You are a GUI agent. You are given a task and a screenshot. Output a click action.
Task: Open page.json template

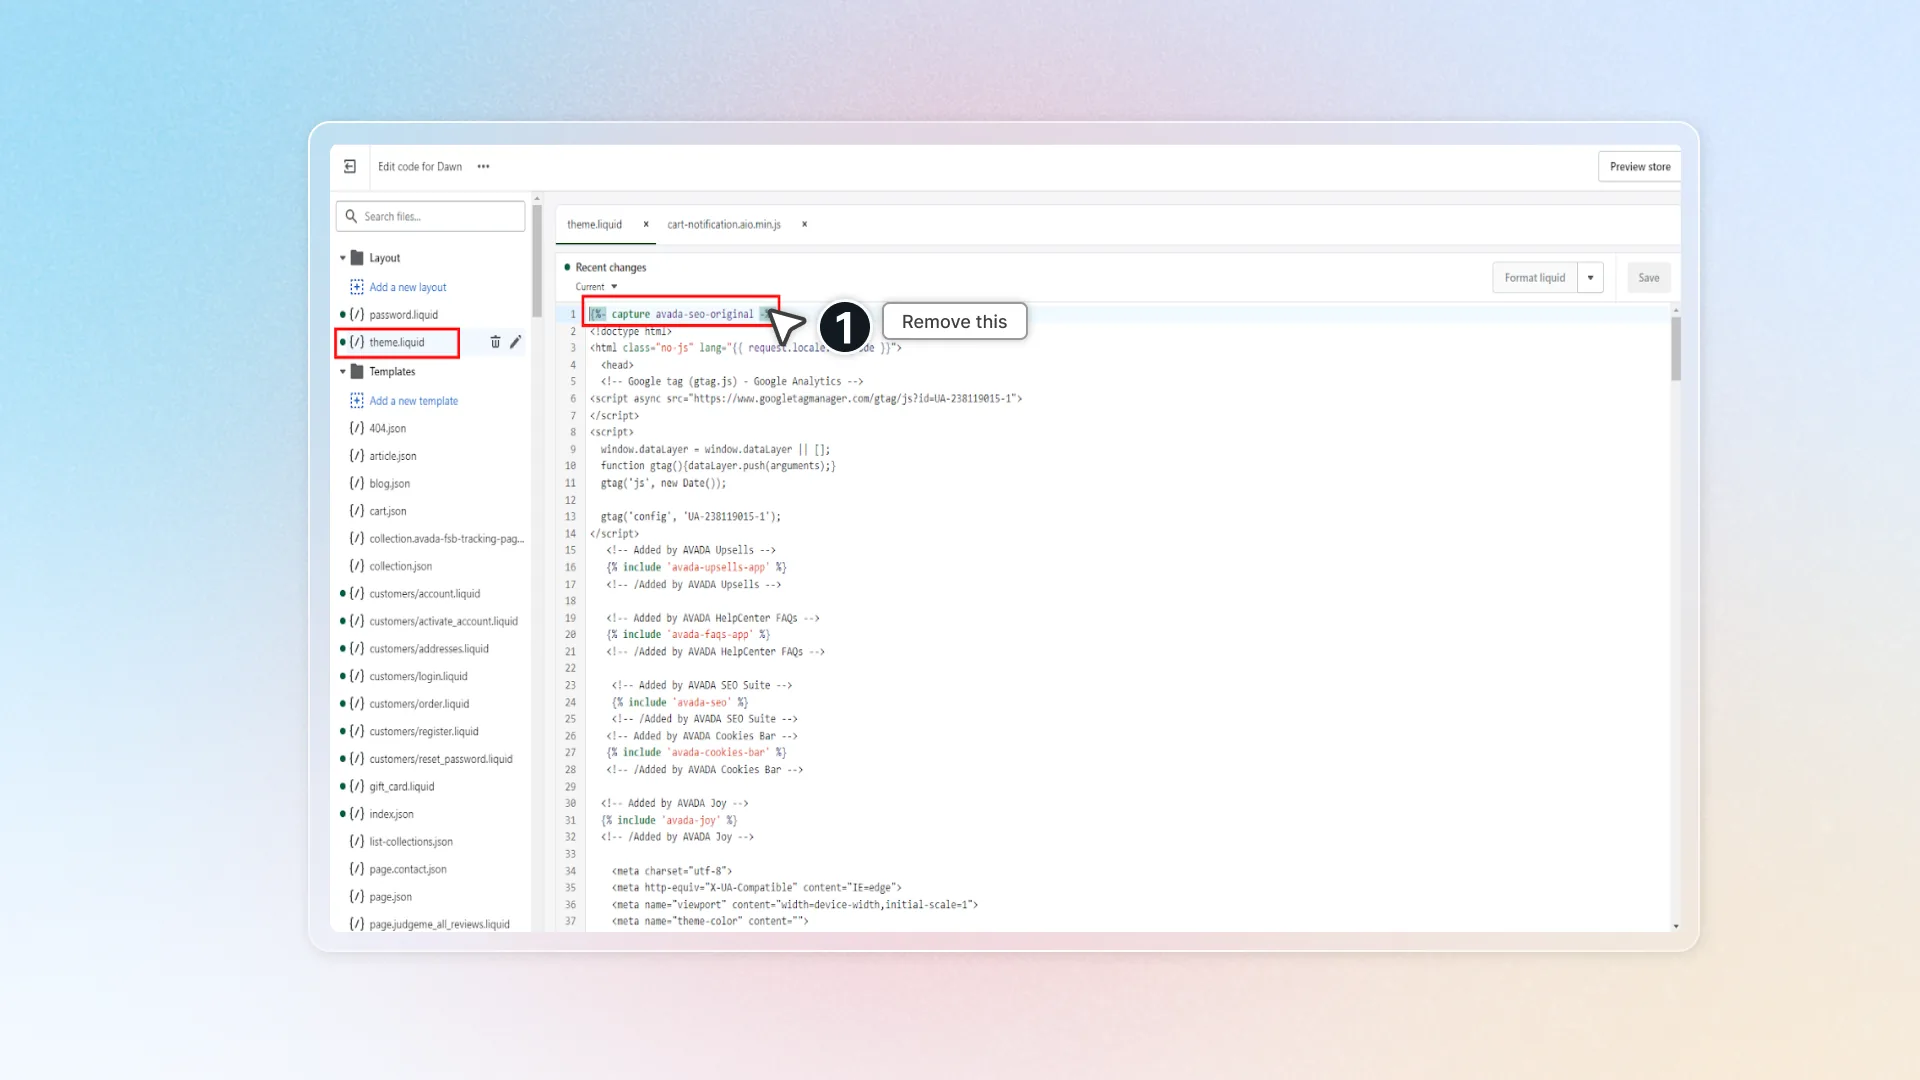[x=391, y=898]
